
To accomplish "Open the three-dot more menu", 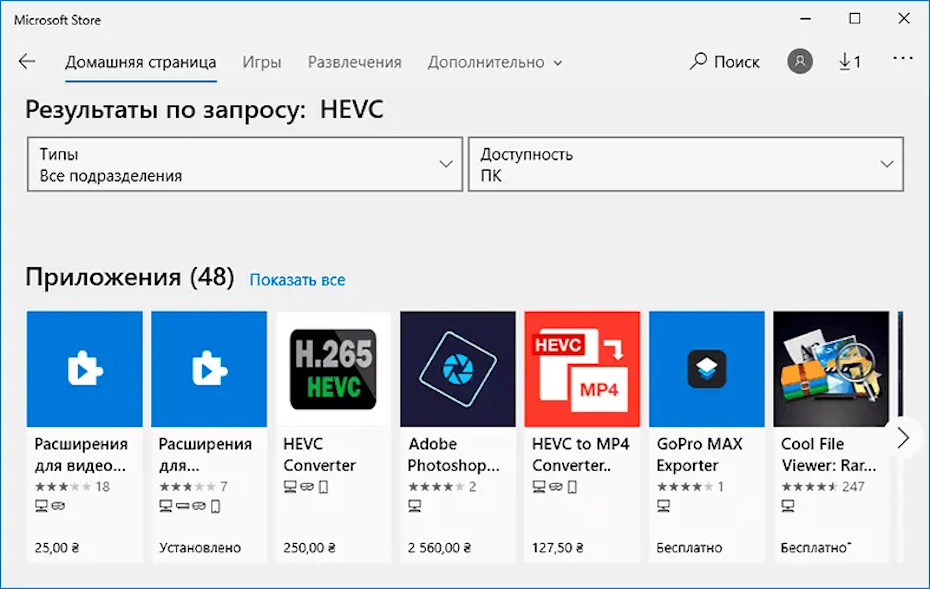I will coord(903,58).
